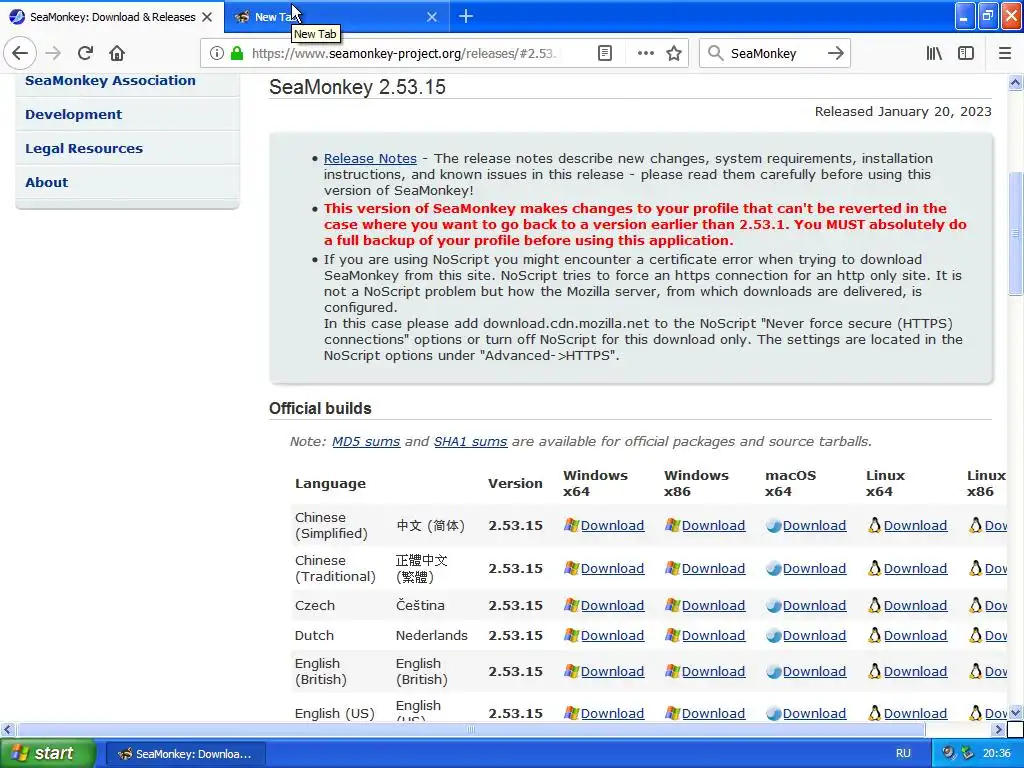Open the SHA1 sums link

pos(470,441)
